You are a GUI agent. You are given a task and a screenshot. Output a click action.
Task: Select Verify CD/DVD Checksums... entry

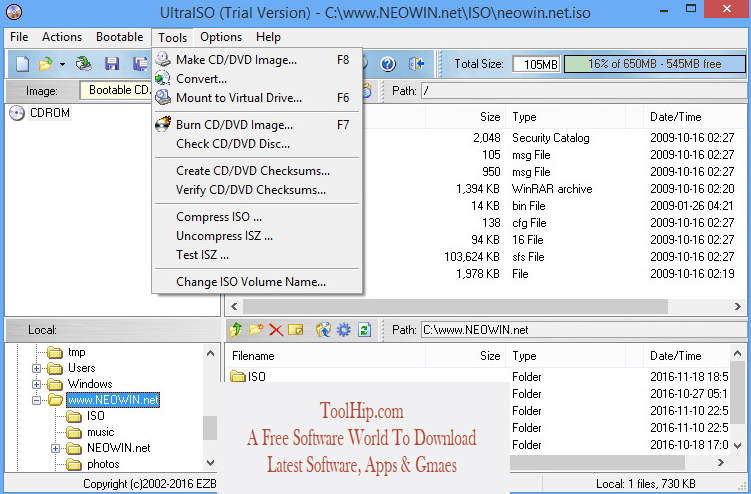tap(257, 190)
